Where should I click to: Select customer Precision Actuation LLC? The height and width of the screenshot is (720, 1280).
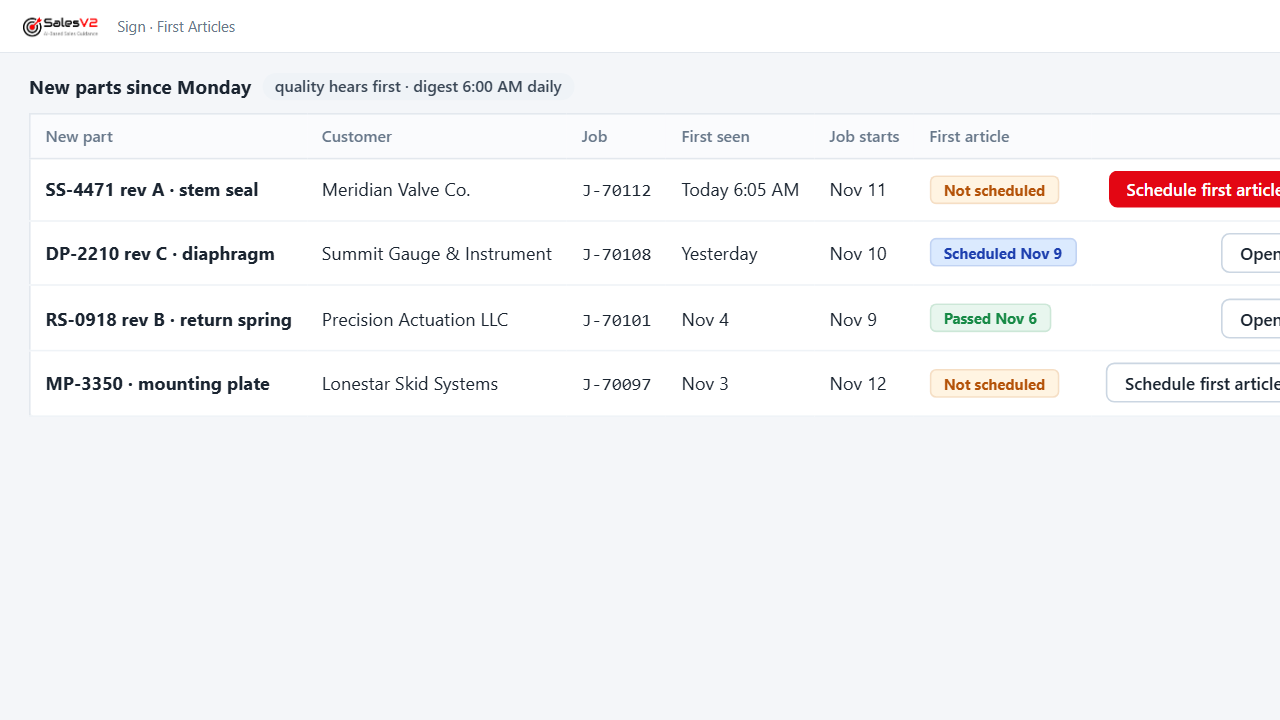coord(415,319)
